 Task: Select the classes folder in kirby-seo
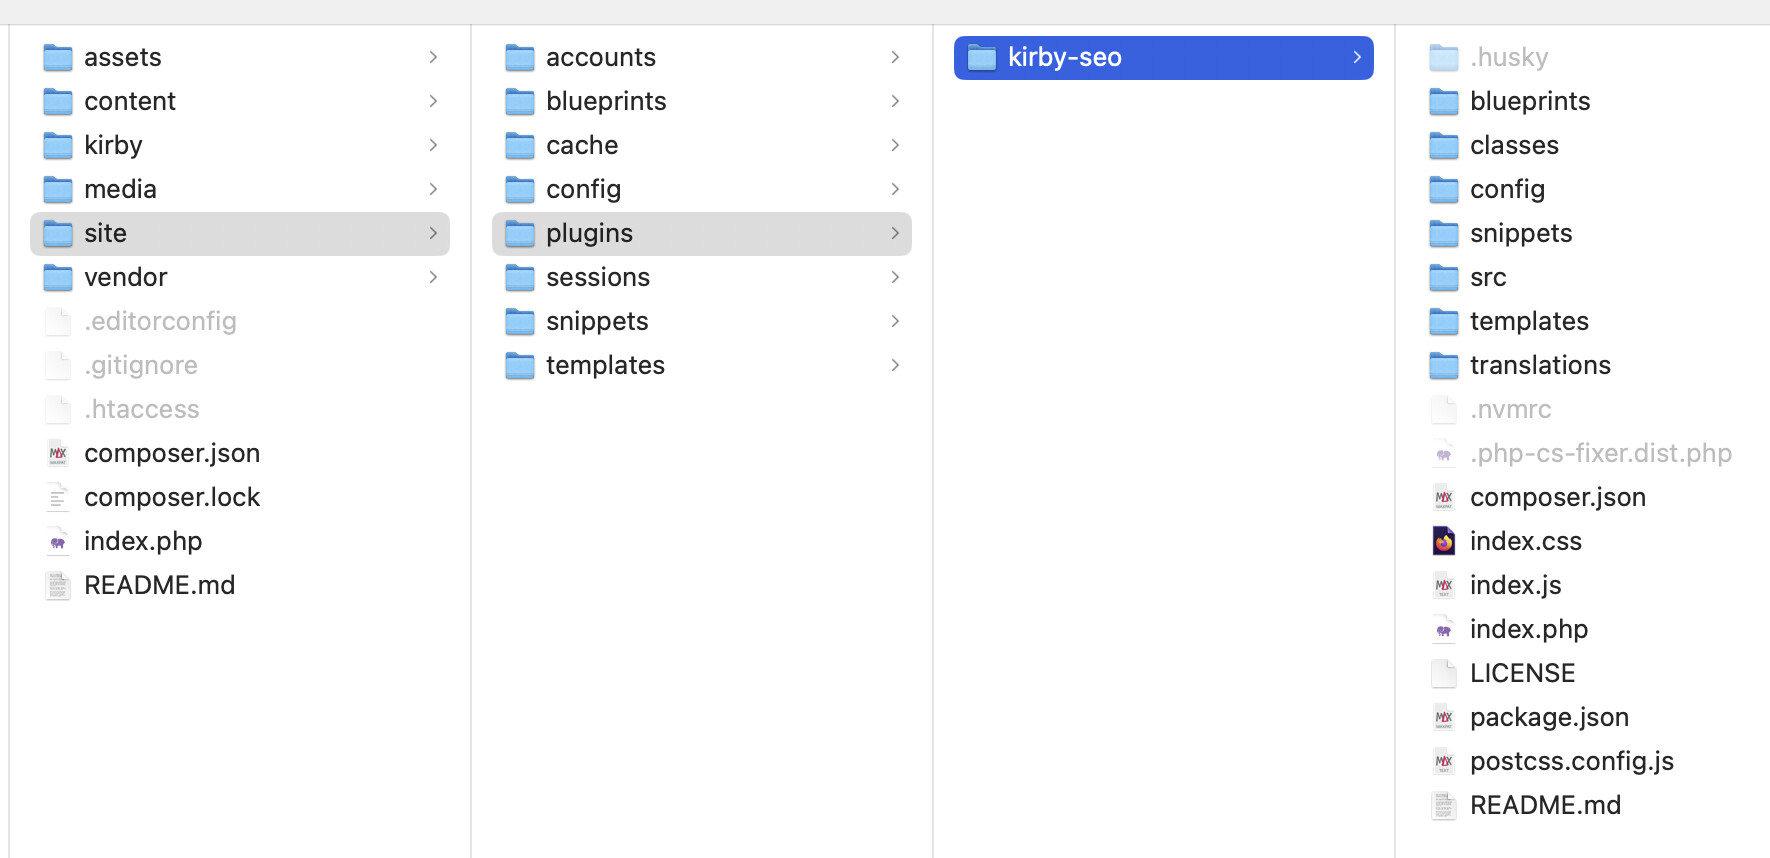pyautogui.click(x=1514, y=145)
